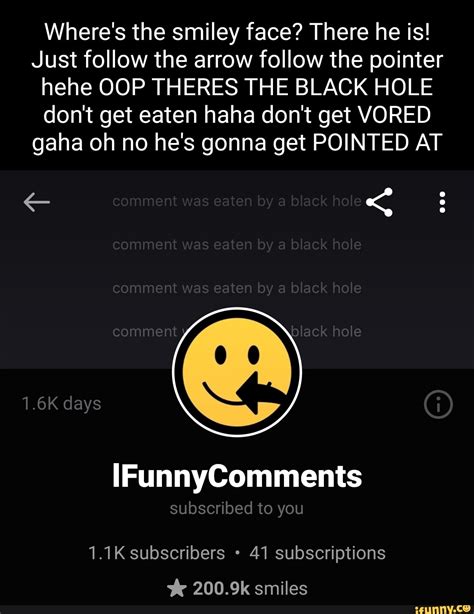The width and height of the screenshot is (474, 614).
Task: Tap the IFunnyComments username
Action: [x=237, y=476]
